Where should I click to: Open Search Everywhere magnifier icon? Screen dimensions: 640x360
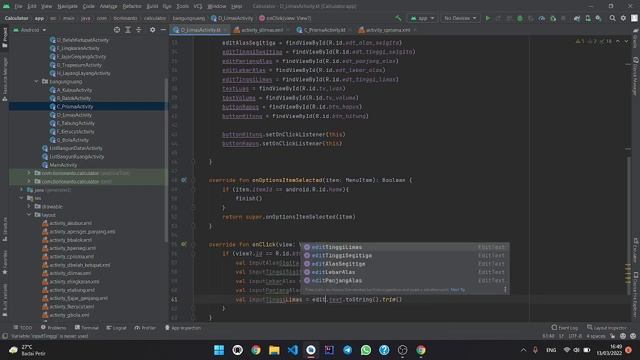pyautogui.click(x=612, y=18)
